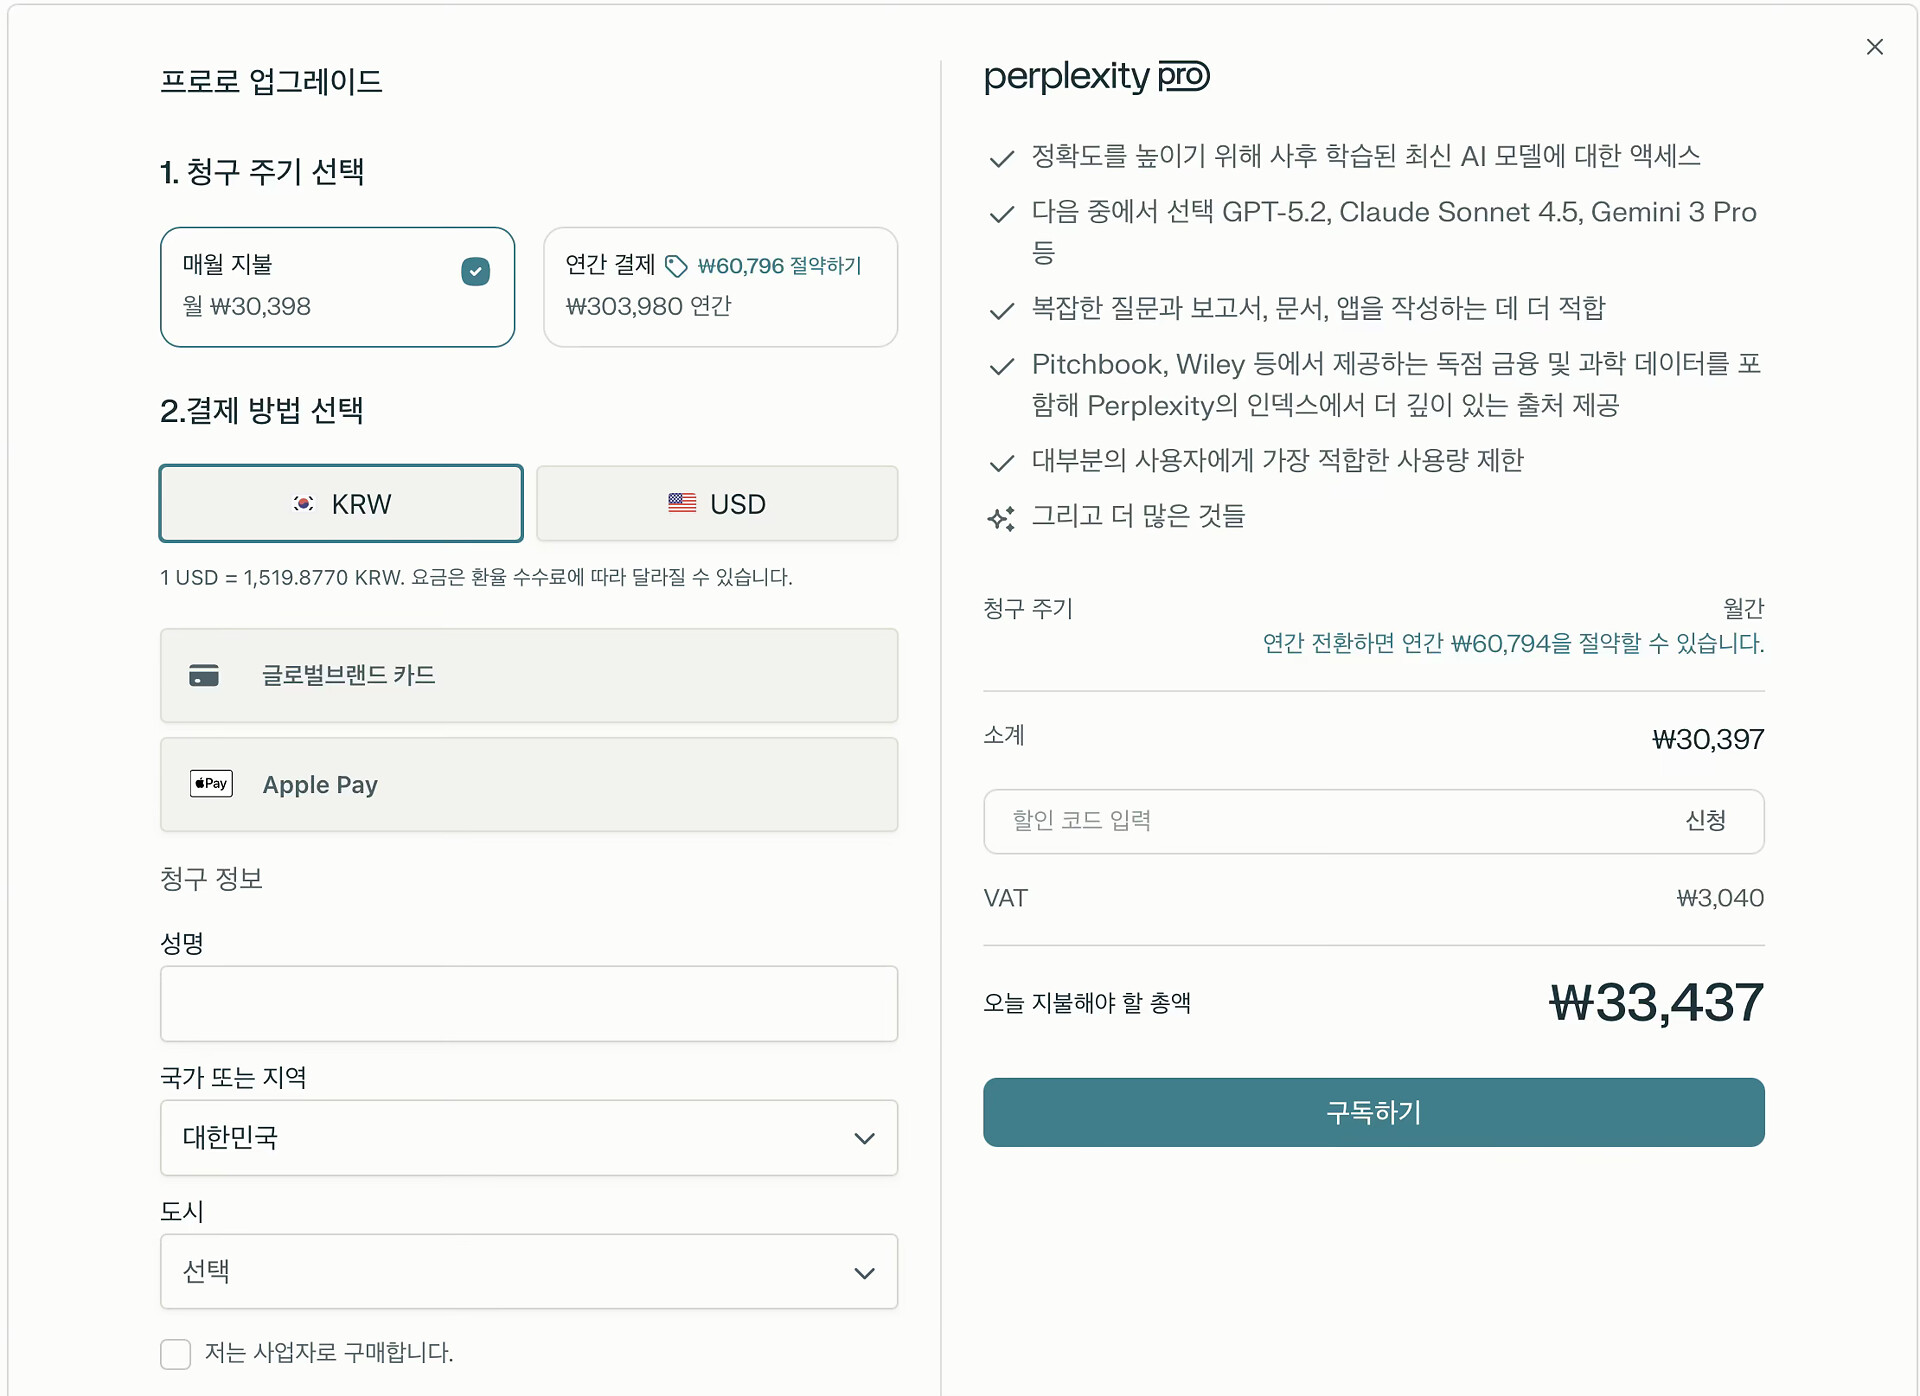This screenshot has width=1920, height=1396.
Task: Check the 저는 사업자로 구매합니다 checkbox
Action: point(176,1354)
